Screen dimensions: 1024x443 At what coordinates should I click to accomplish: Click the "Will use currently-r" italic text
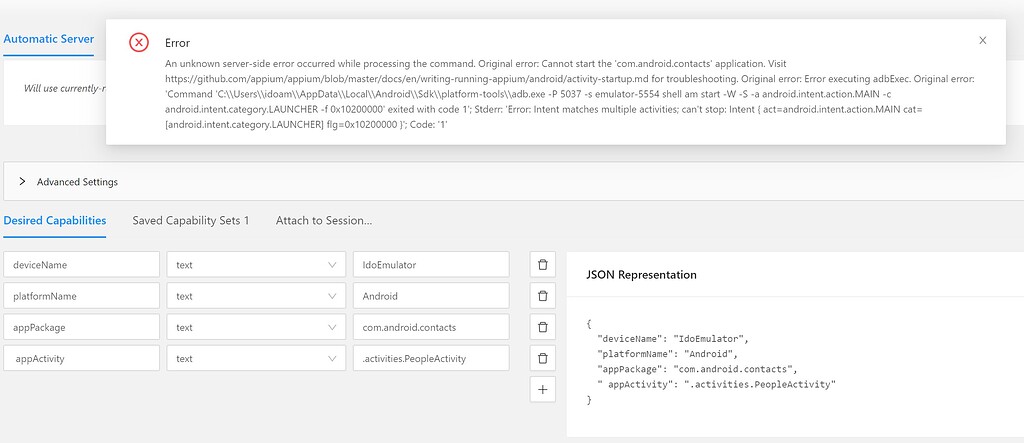point(65,88)
